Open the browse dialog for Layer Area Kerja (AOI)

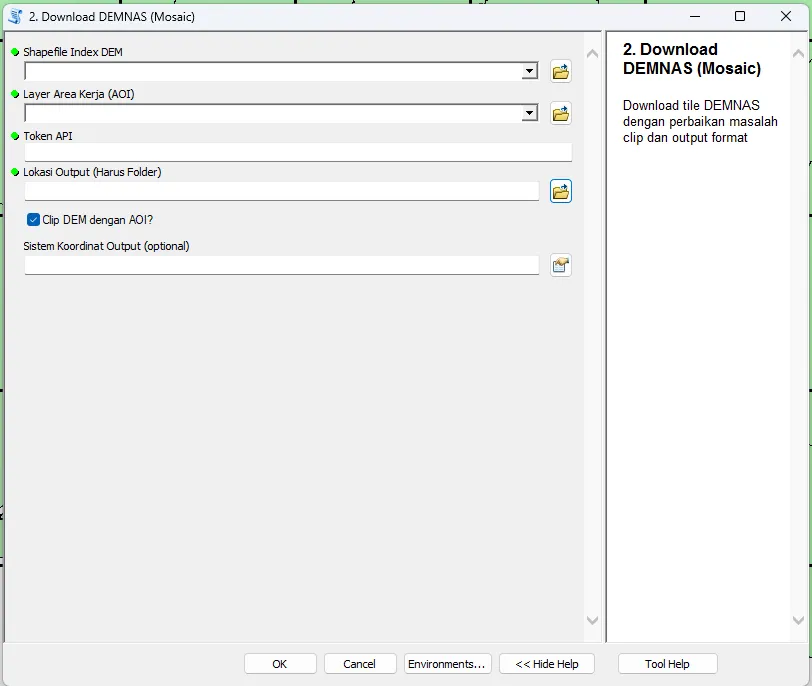point(560,113)
